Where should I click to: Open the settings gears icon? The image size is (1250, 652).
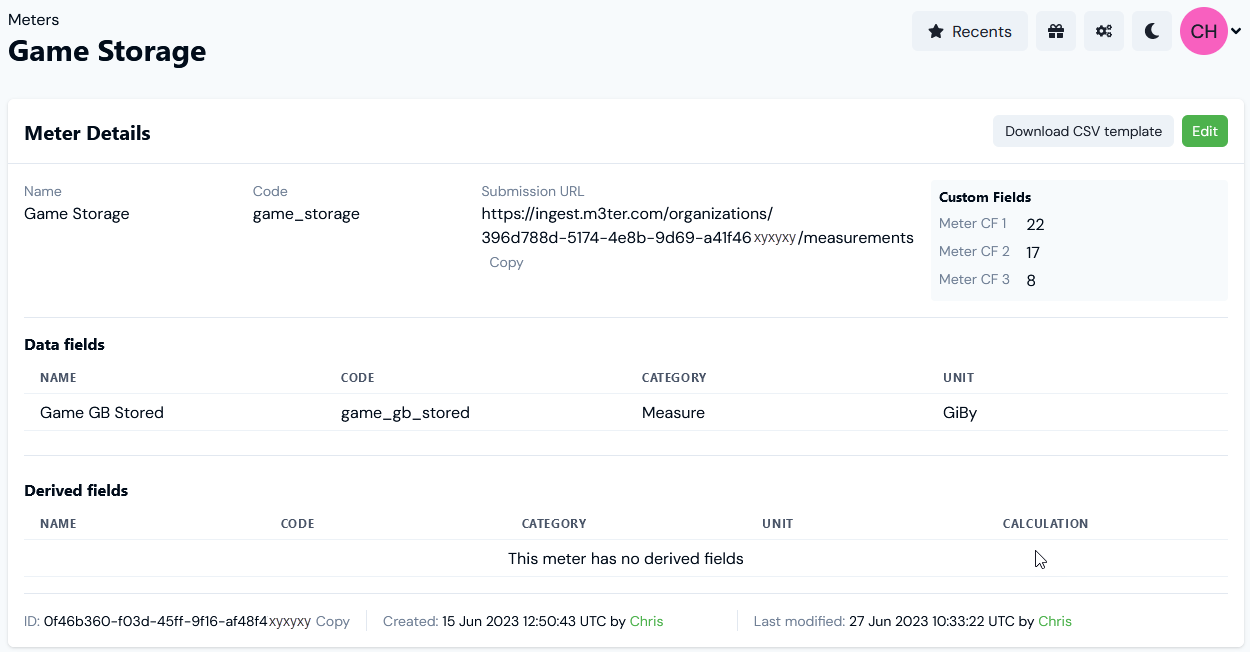pyautogui.click(x=1103, y=31)
